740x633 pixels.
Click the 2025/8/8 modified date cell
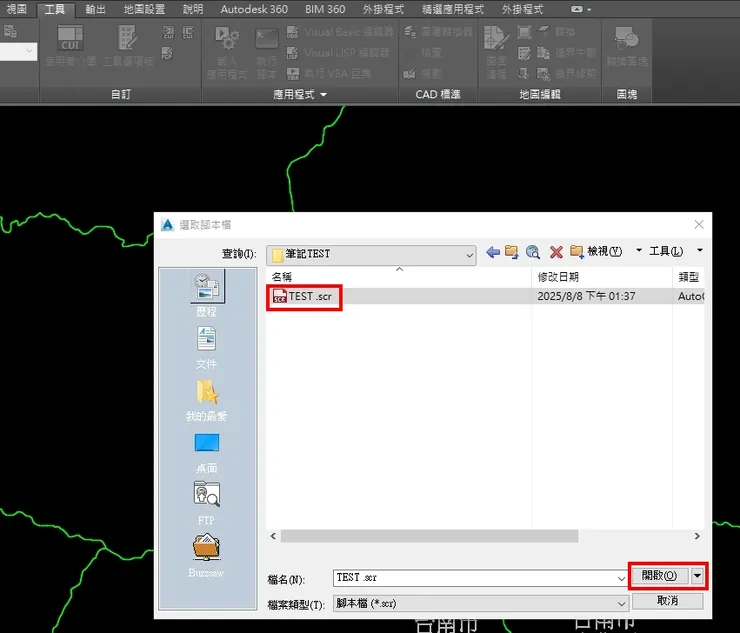click(x=586, y=296)
